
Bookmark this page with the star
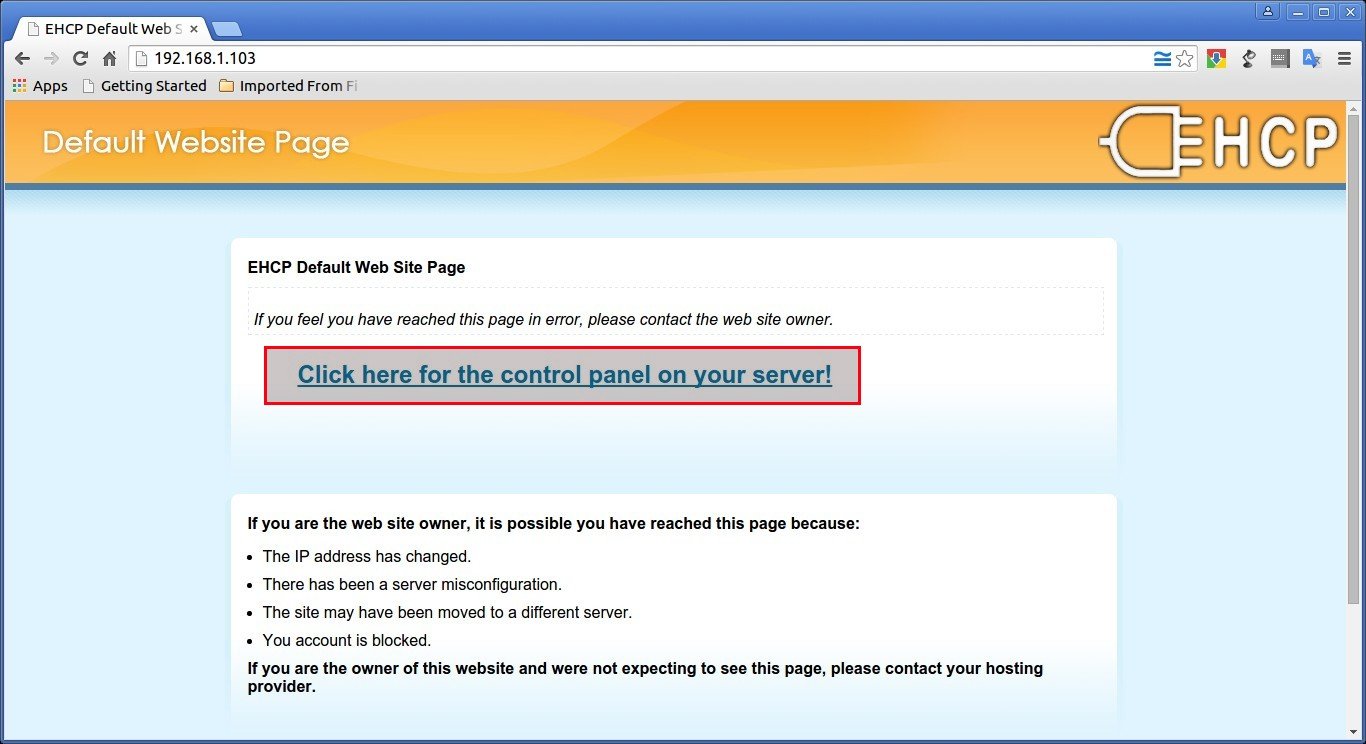[x=1185, y=59]
